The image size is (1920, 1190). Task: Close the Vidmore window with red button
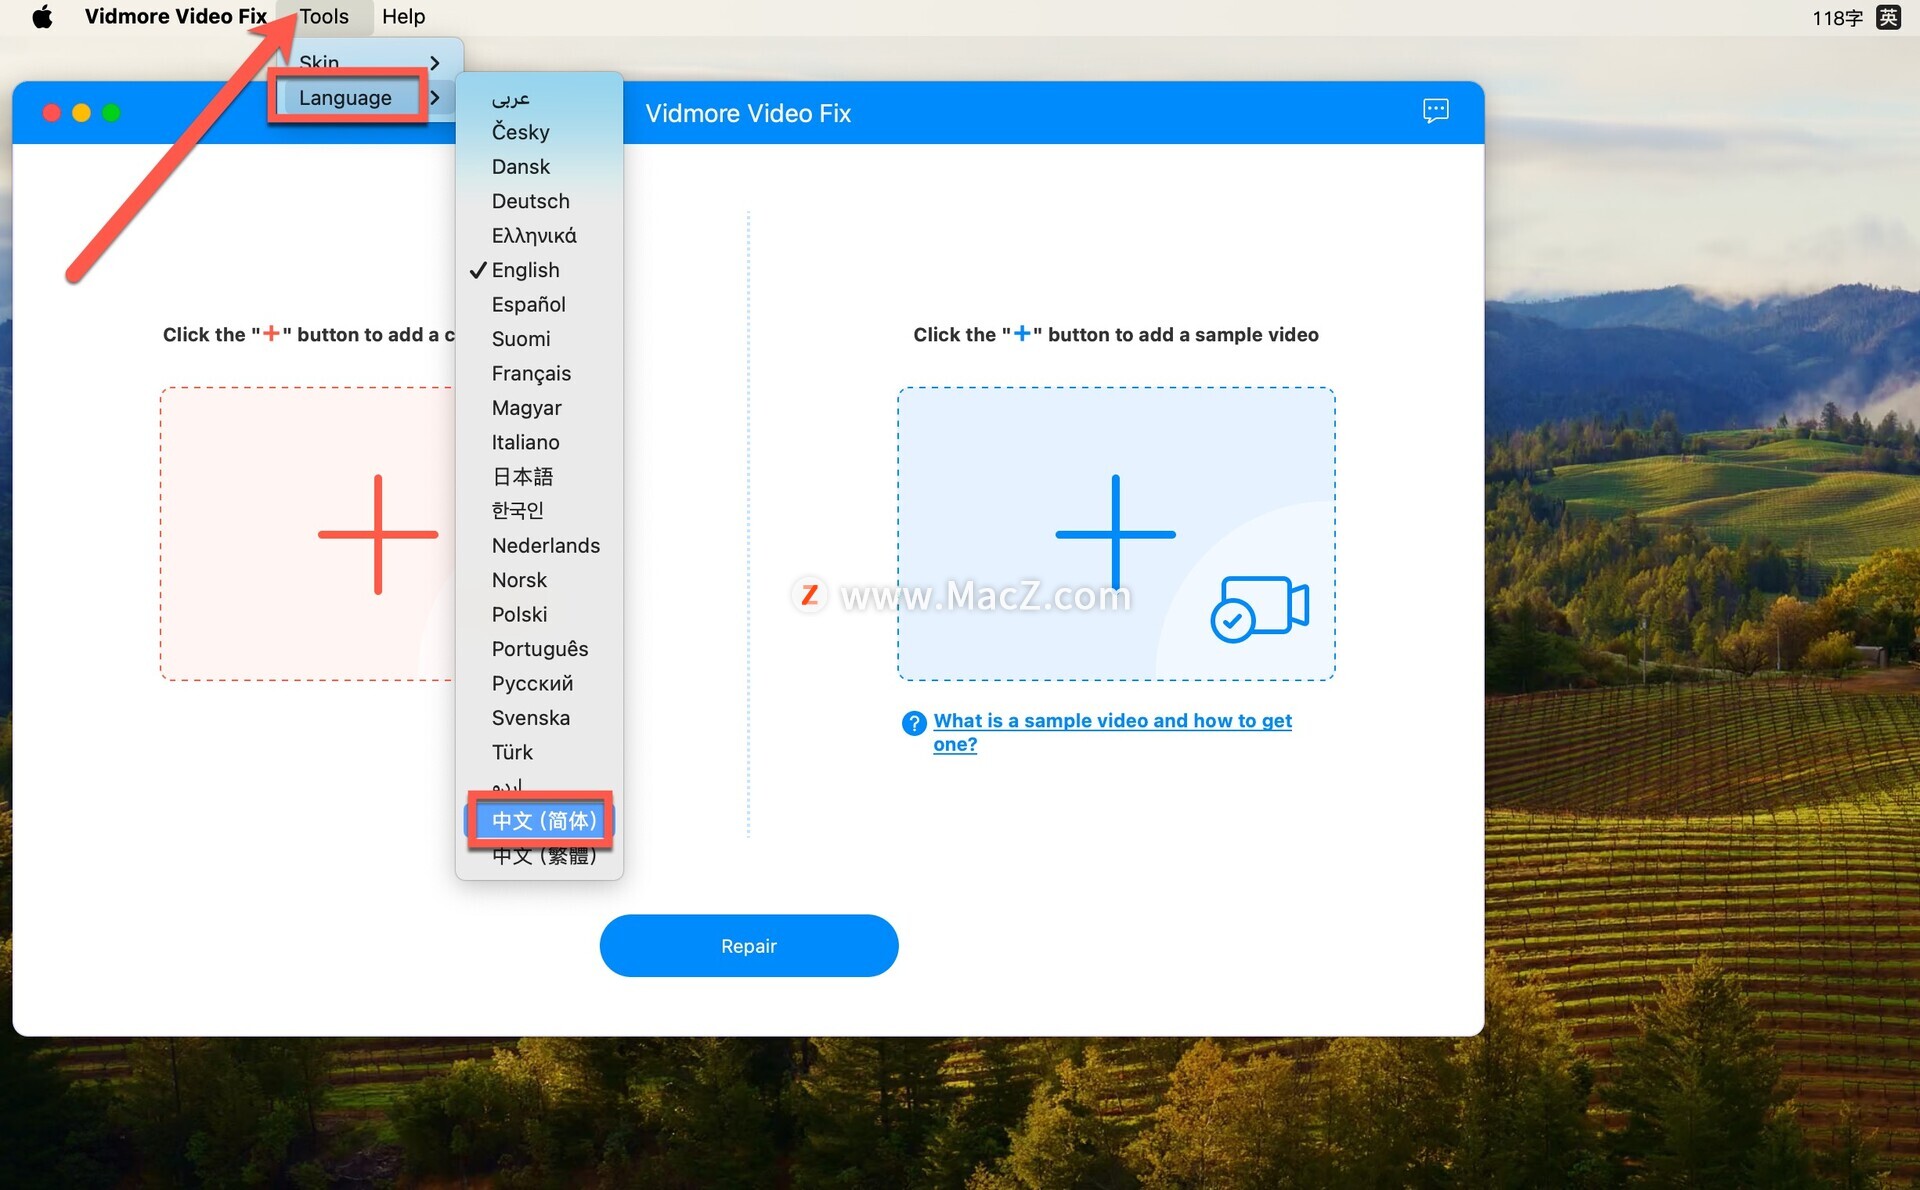52,113
